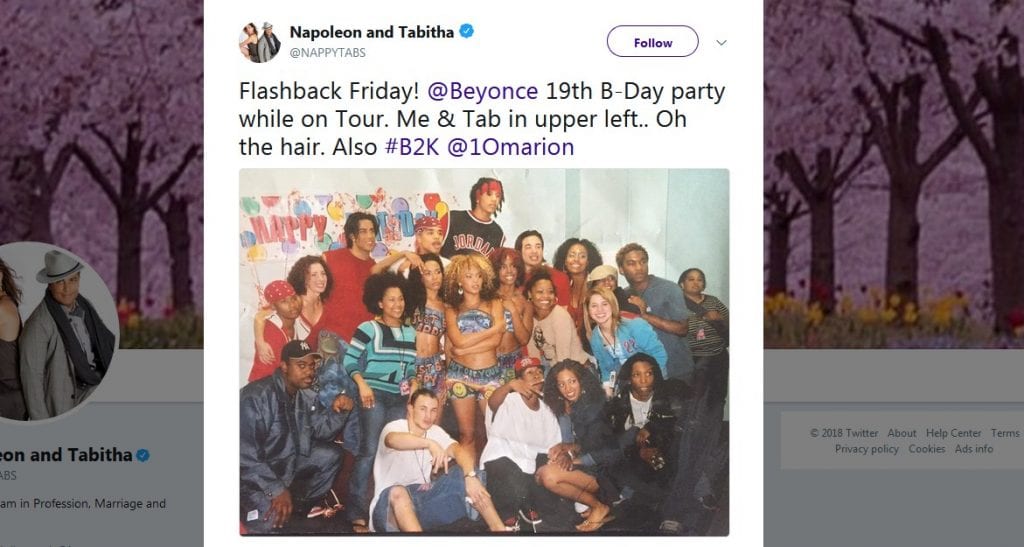Click the Napoleon and Tabitha name in tweet header
1024x547 pixels.
371,31
